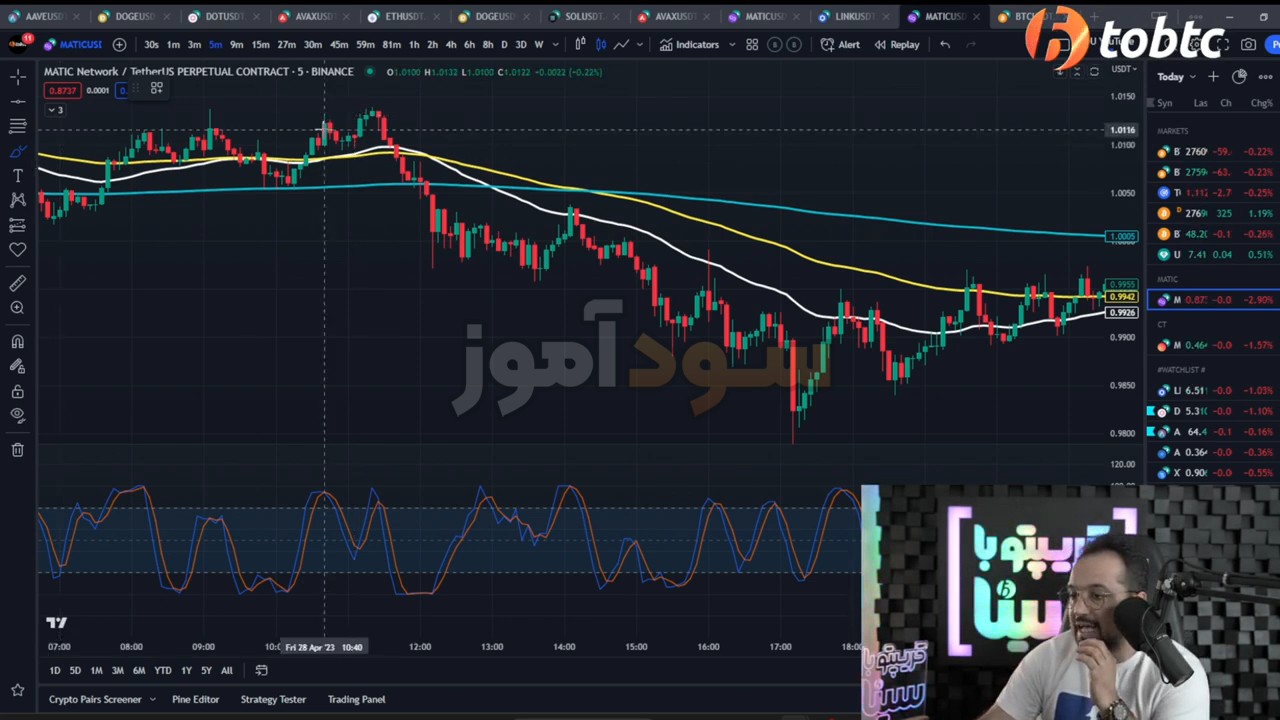
Task: Toggle stay in drawing mode pencil-lock
Action: click(18, 366)
